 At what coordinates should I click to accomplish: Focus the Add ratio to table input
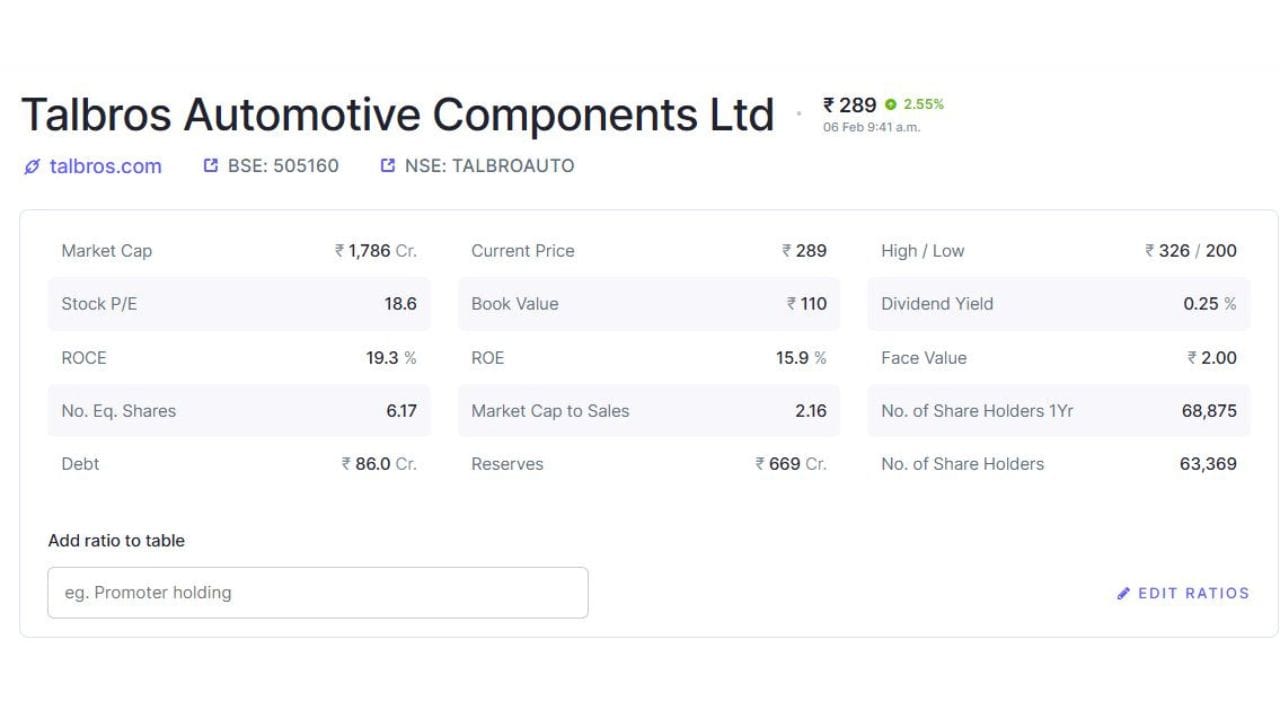click(x=317, y=593)
